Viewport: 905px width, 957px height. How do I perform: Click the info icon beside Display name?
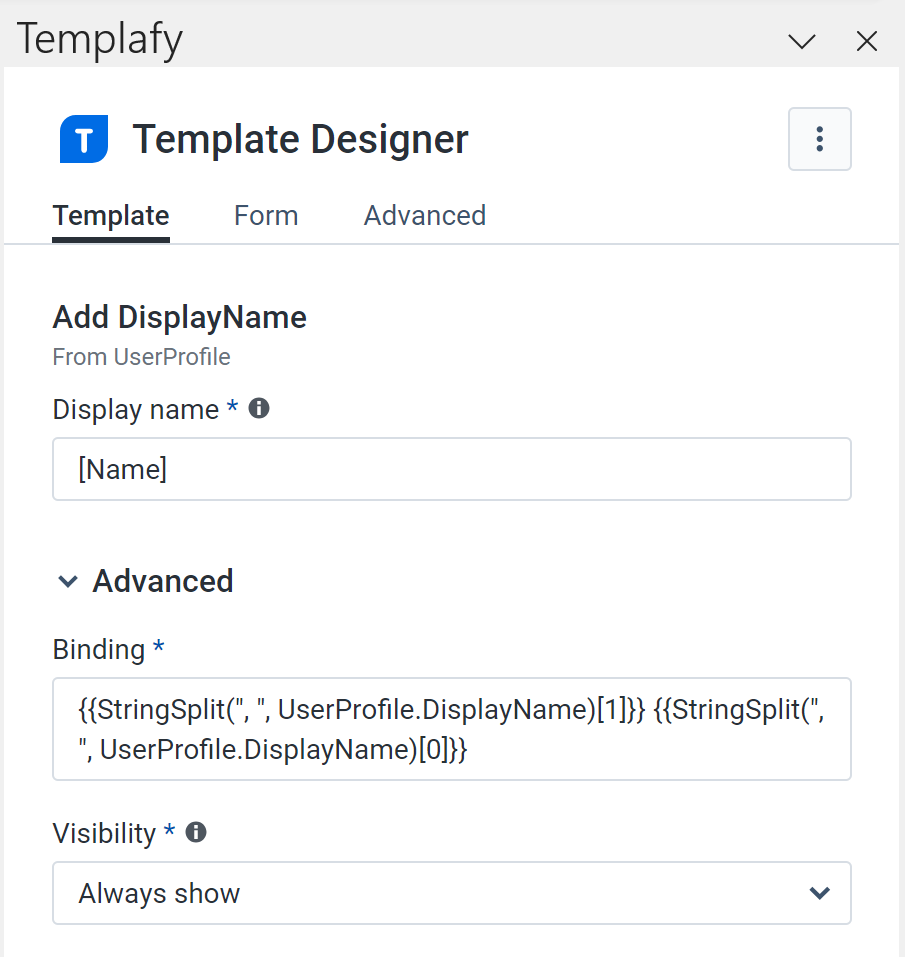point(259,408)
